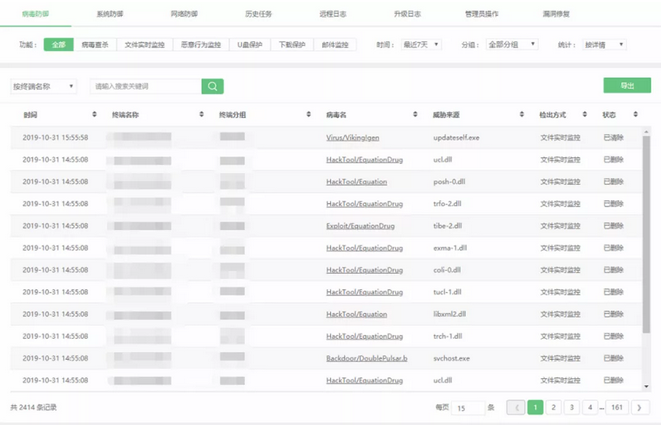Select the 全部 filter option

[x=58, y=45]
